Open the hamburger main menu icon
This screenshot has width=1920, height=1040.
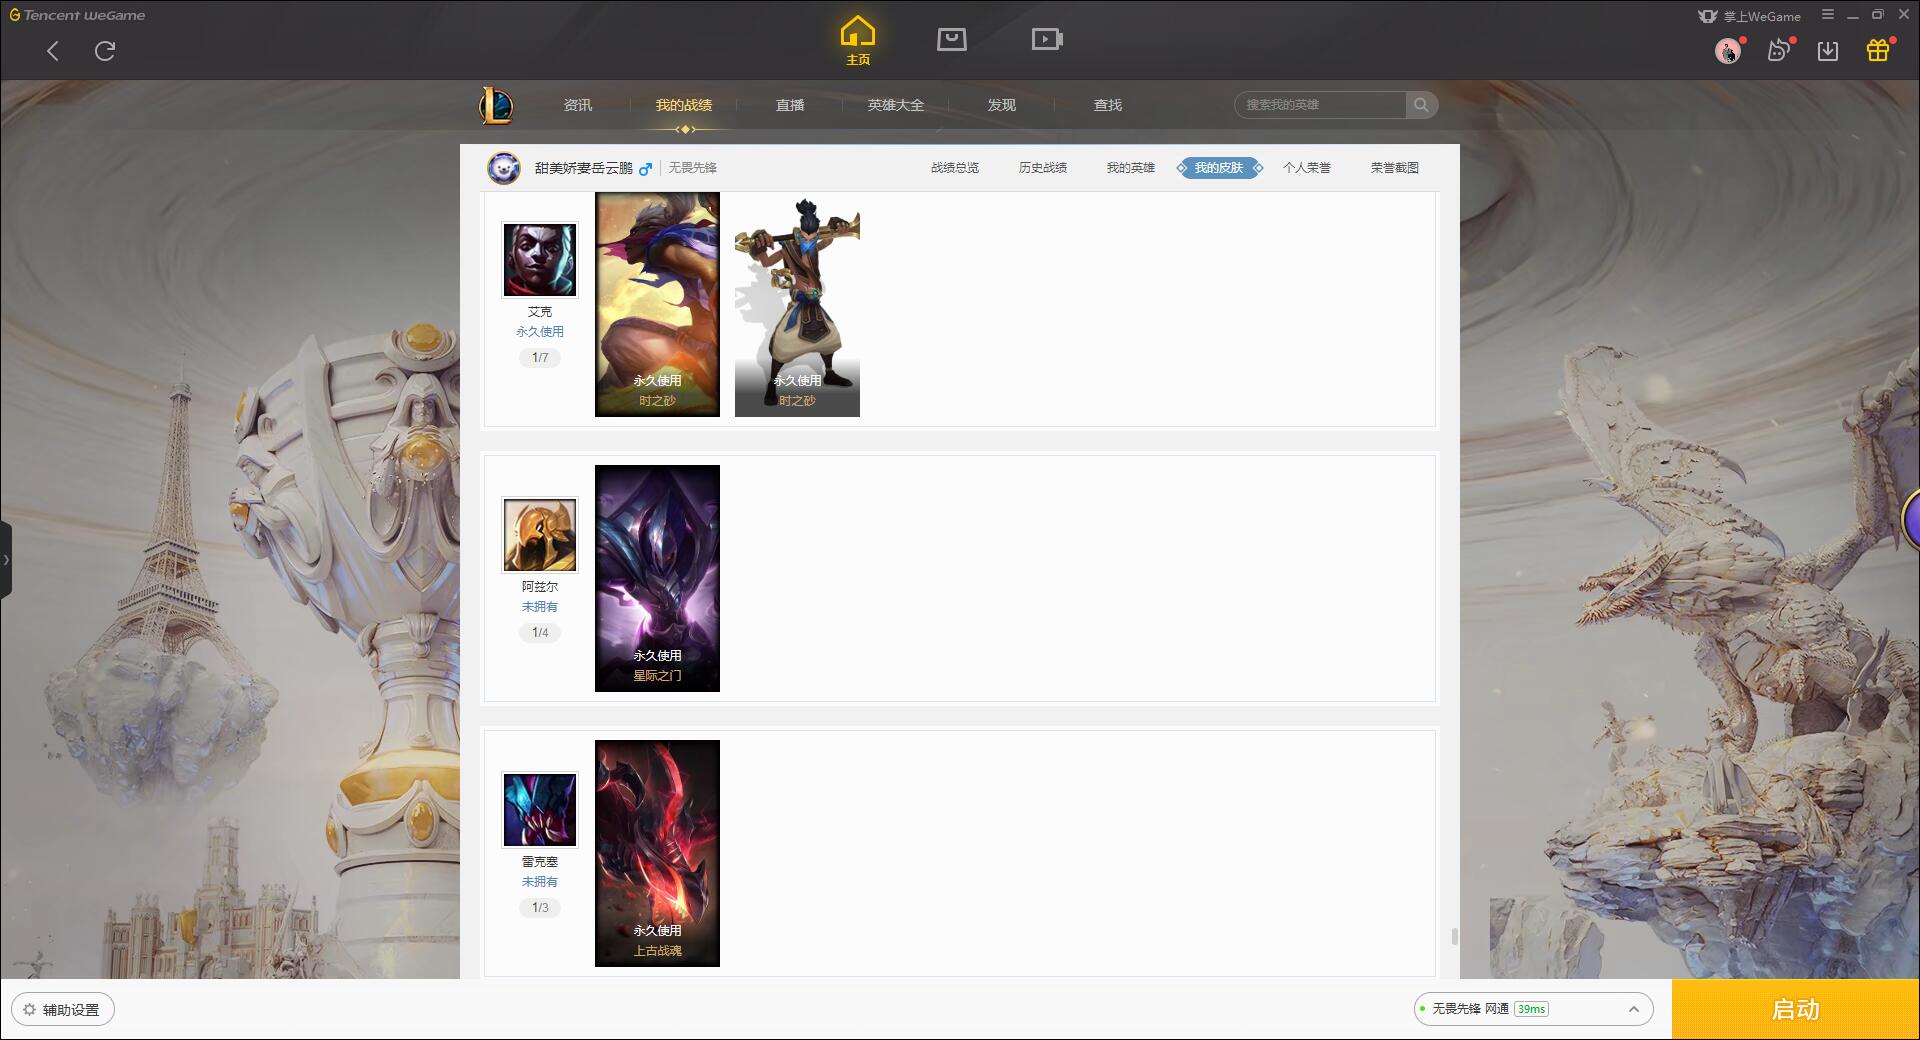pyautogui.click(x=1828, y=14)
